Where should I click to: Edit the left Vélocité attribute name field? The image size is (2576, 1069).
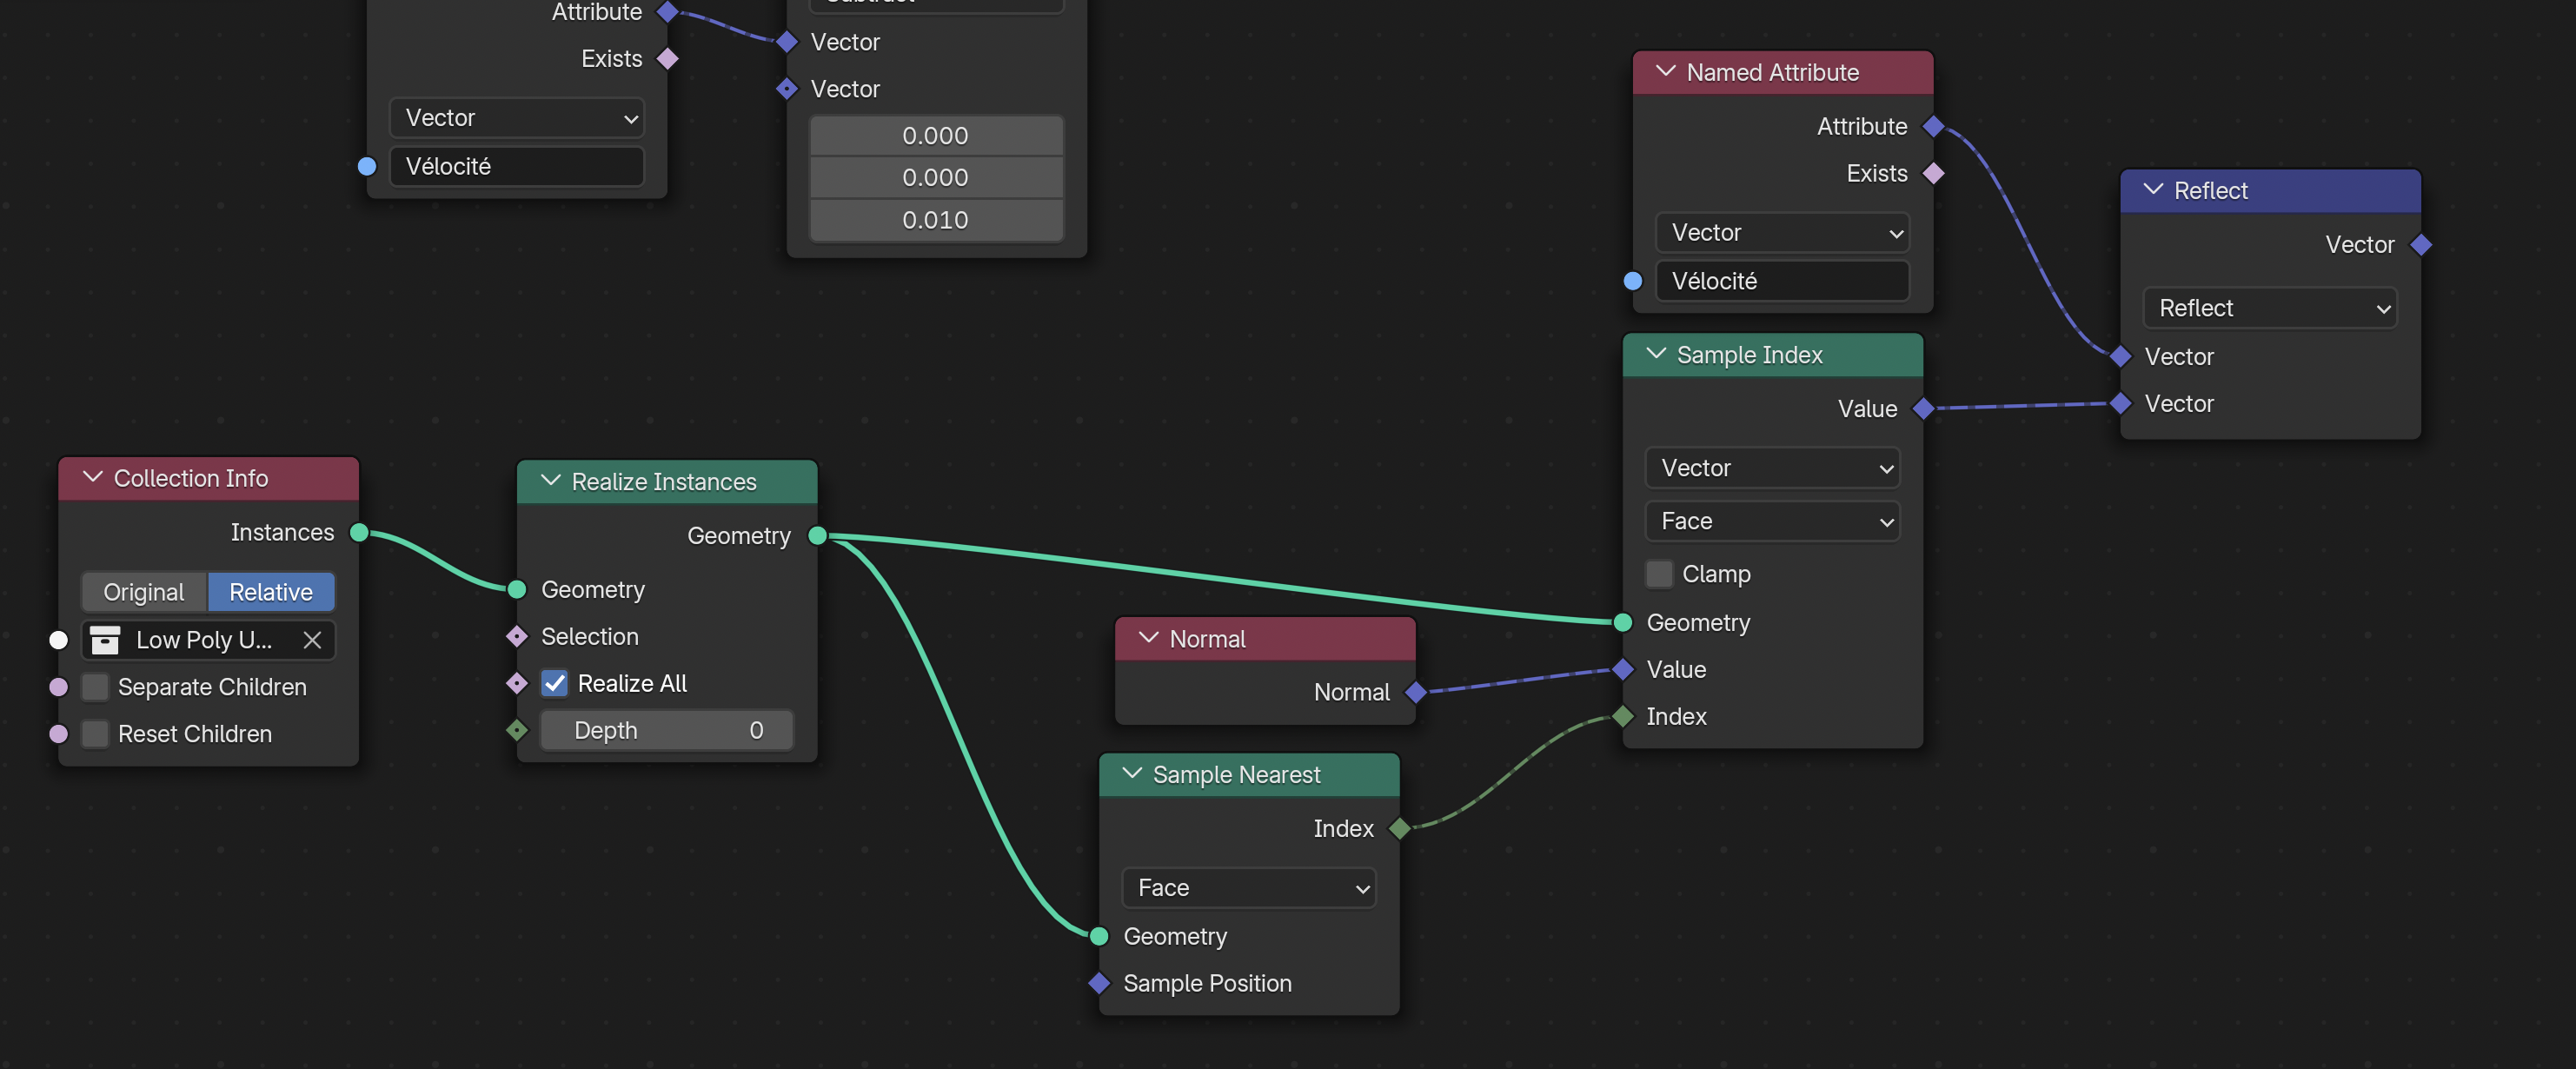(x=516, y=166)
